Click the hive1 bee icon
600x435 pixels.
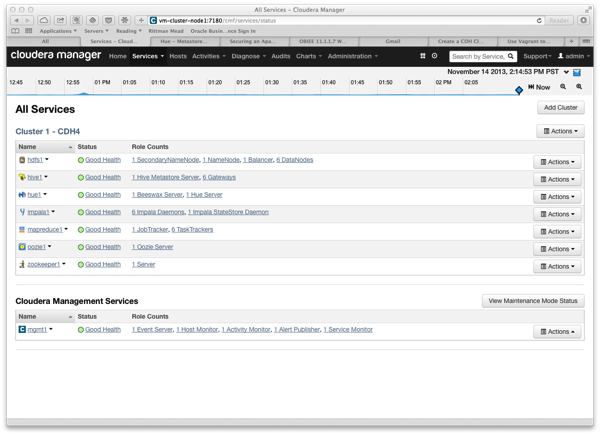[x=22, y=177]
